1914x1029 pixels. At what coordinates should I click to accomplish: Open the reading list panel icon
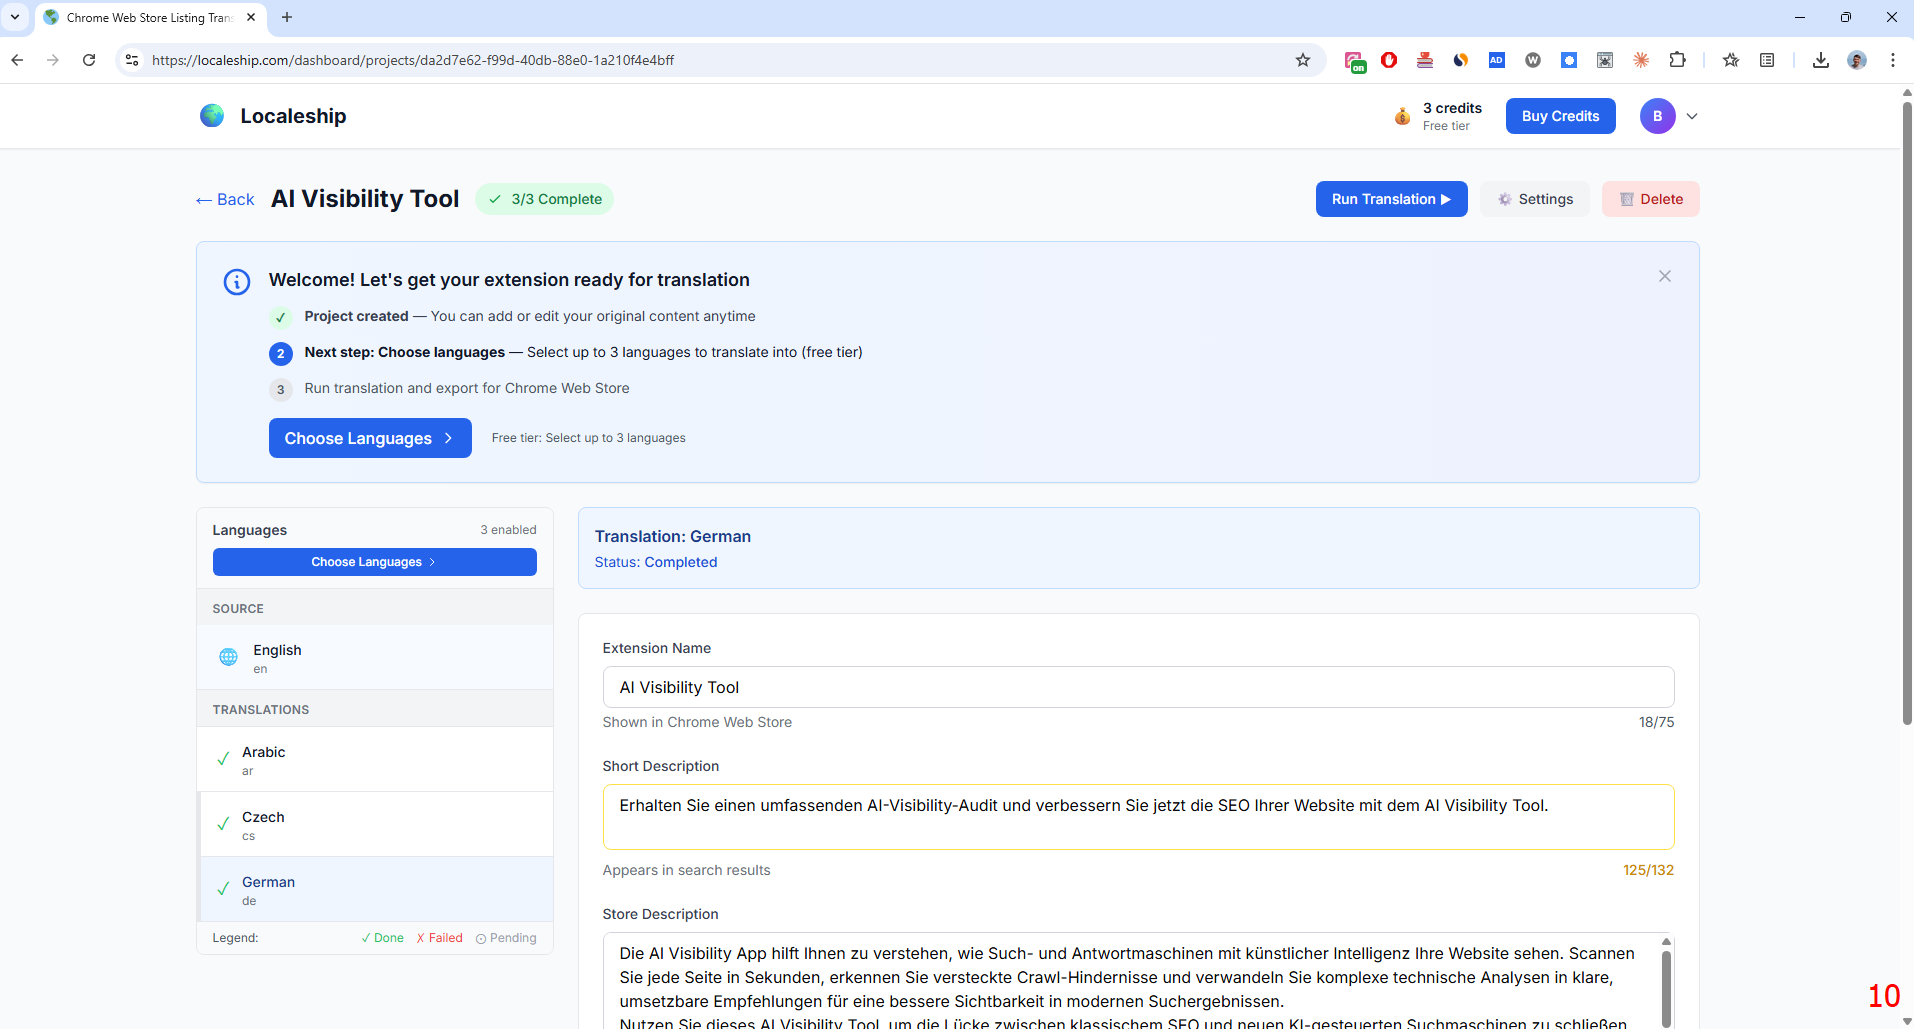tap(1767, 60)
